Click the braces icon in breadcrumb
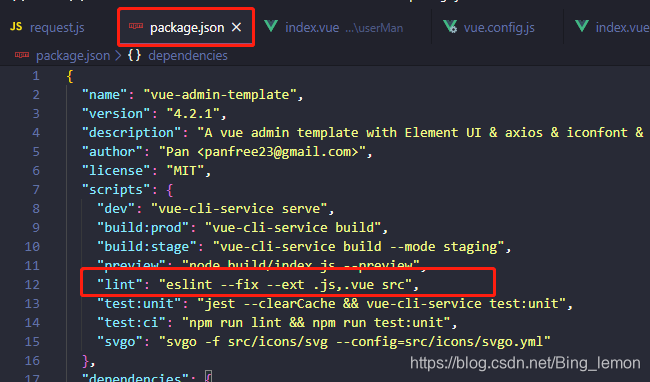Screen dimensions: 650x382 tap(134, 55)
